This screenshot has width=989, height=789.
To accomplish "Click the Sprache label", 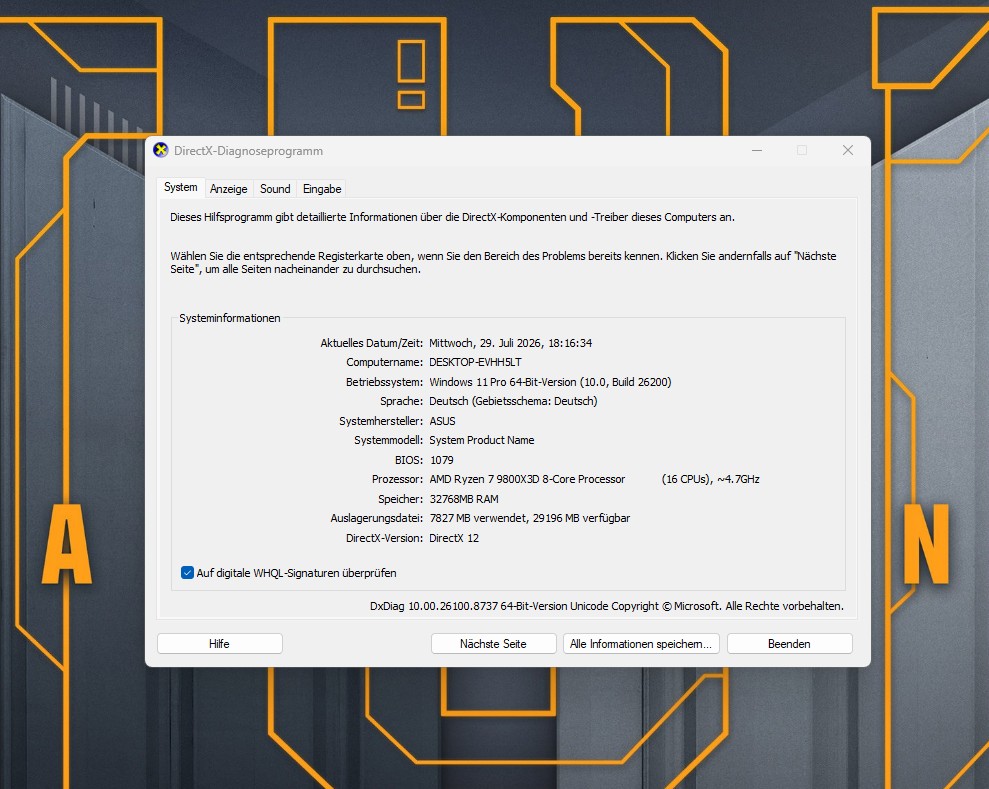I will pos(401,401).
